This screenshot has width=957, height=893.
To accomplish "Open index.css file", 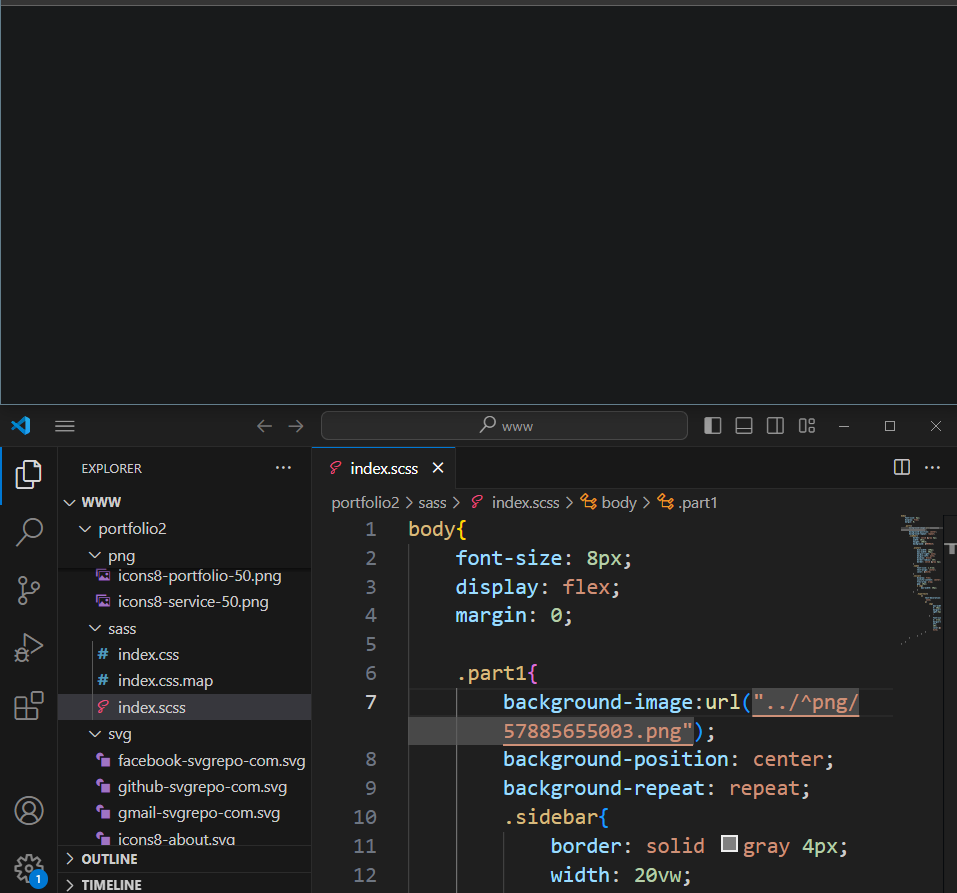I will point(184,655).
